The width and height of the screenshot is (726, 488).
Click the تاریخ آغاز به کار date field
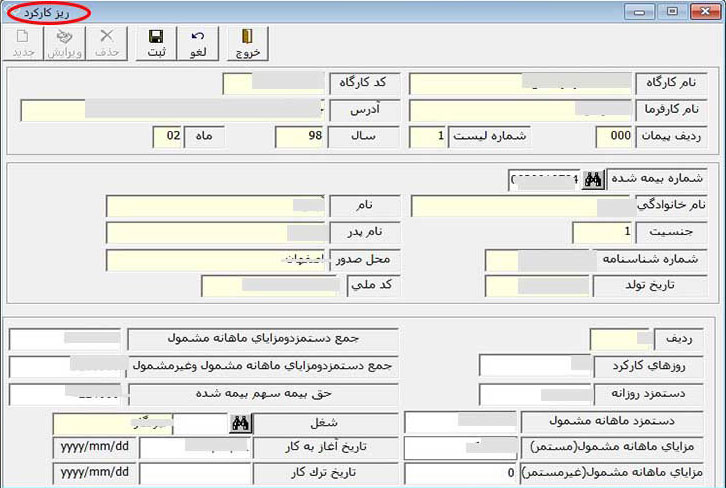click(x=194, y=447)
